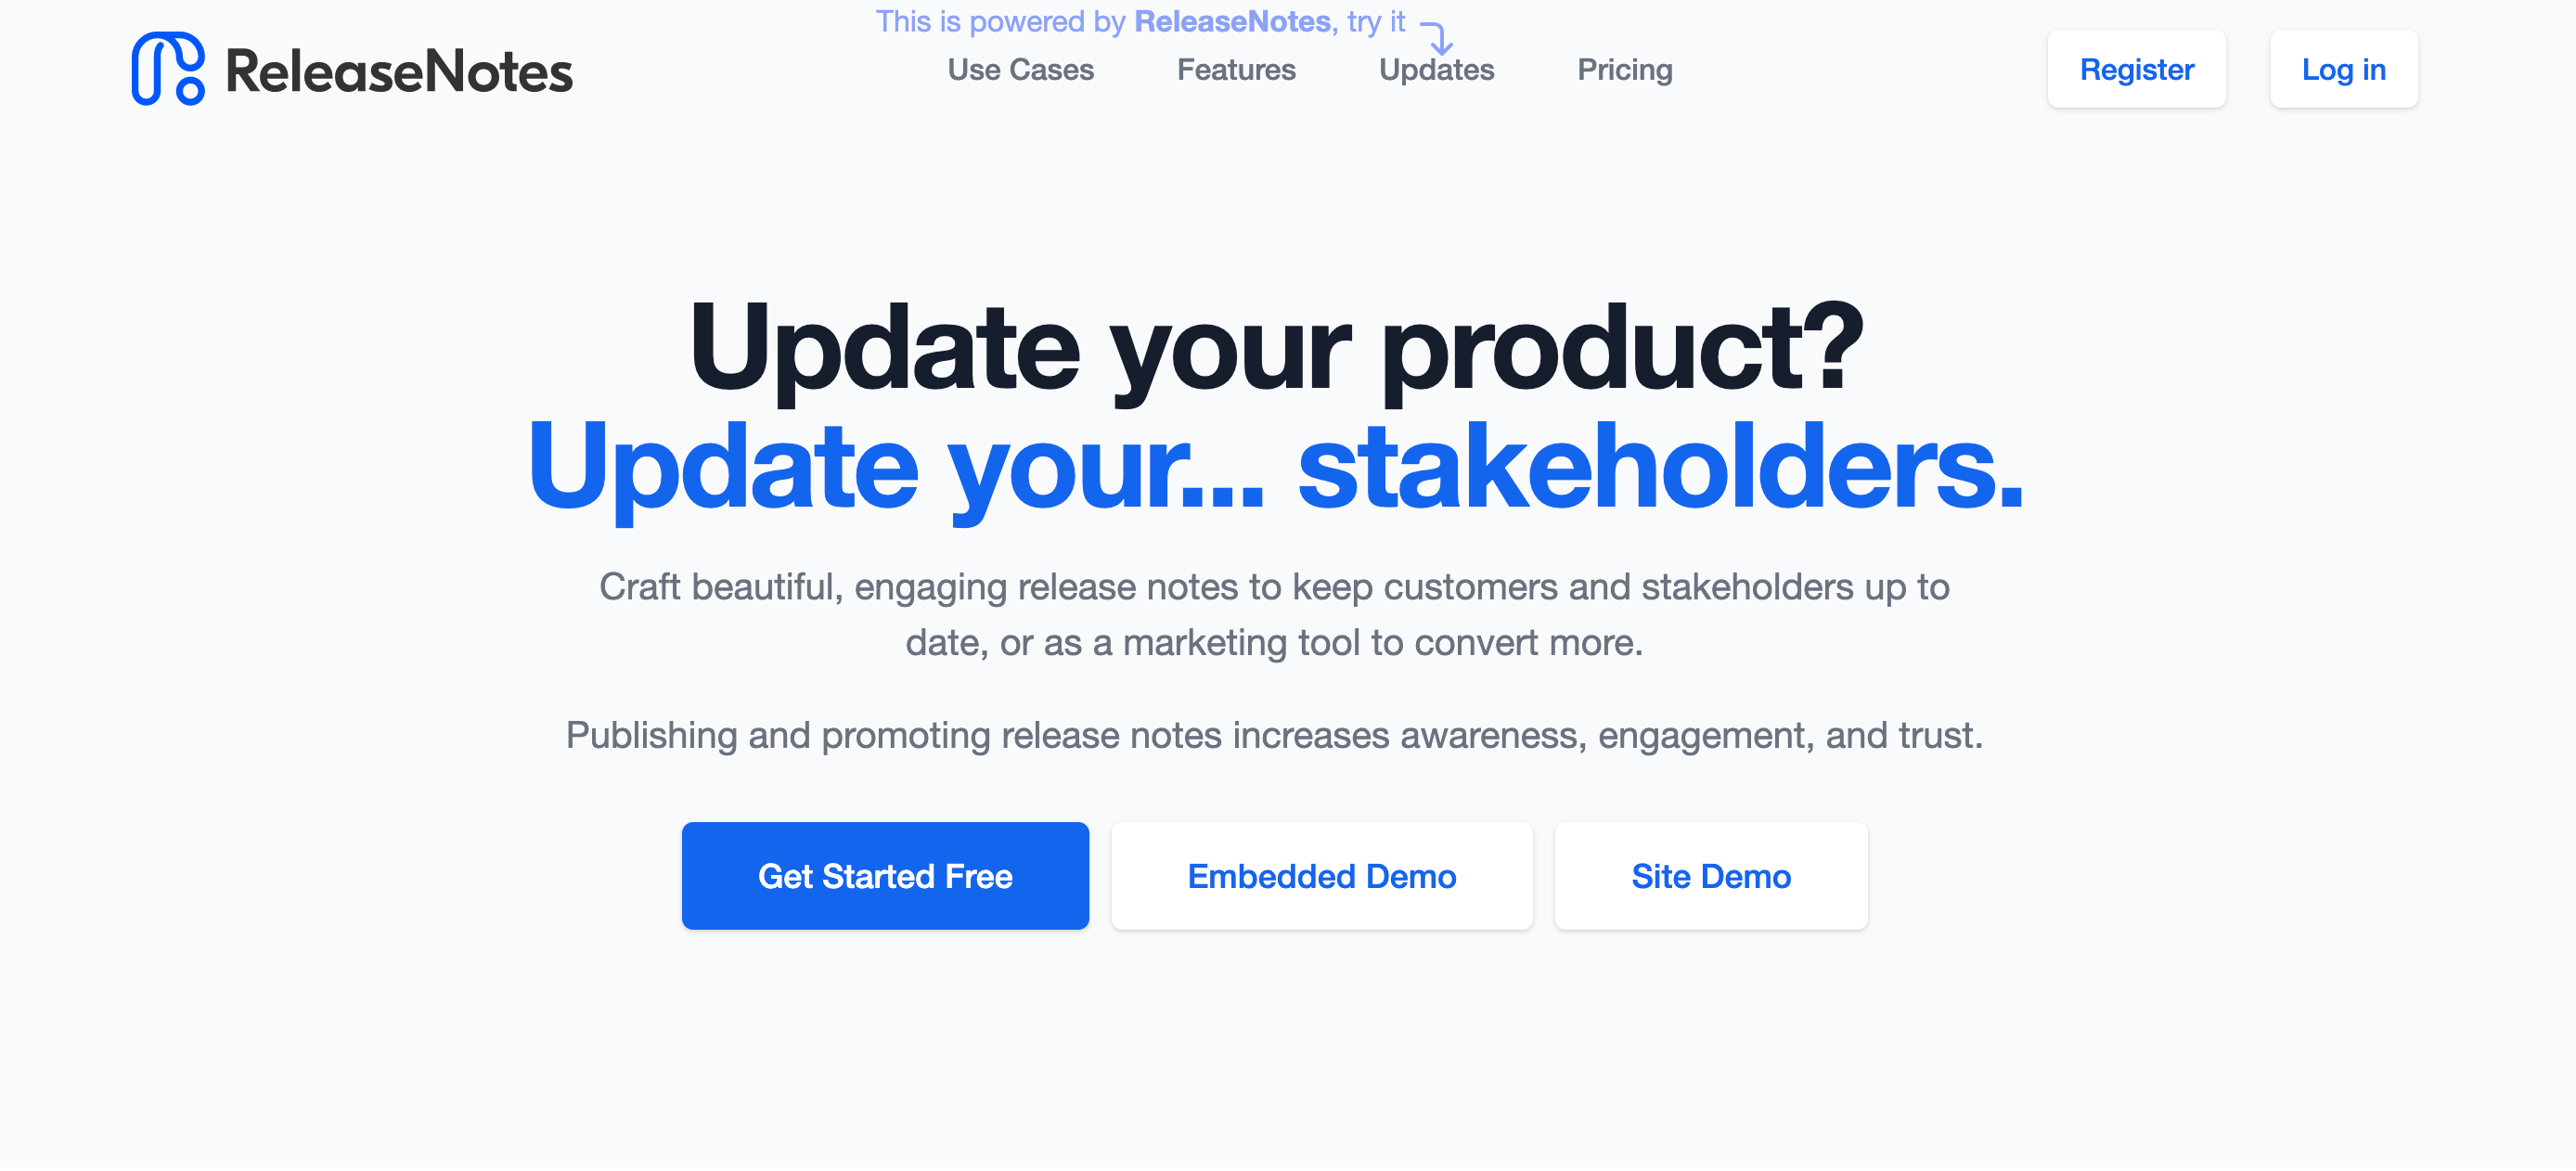Click the curved arrow pointing to Updates
This screenshot has height=1171, width=2576.
point(1438,38)
